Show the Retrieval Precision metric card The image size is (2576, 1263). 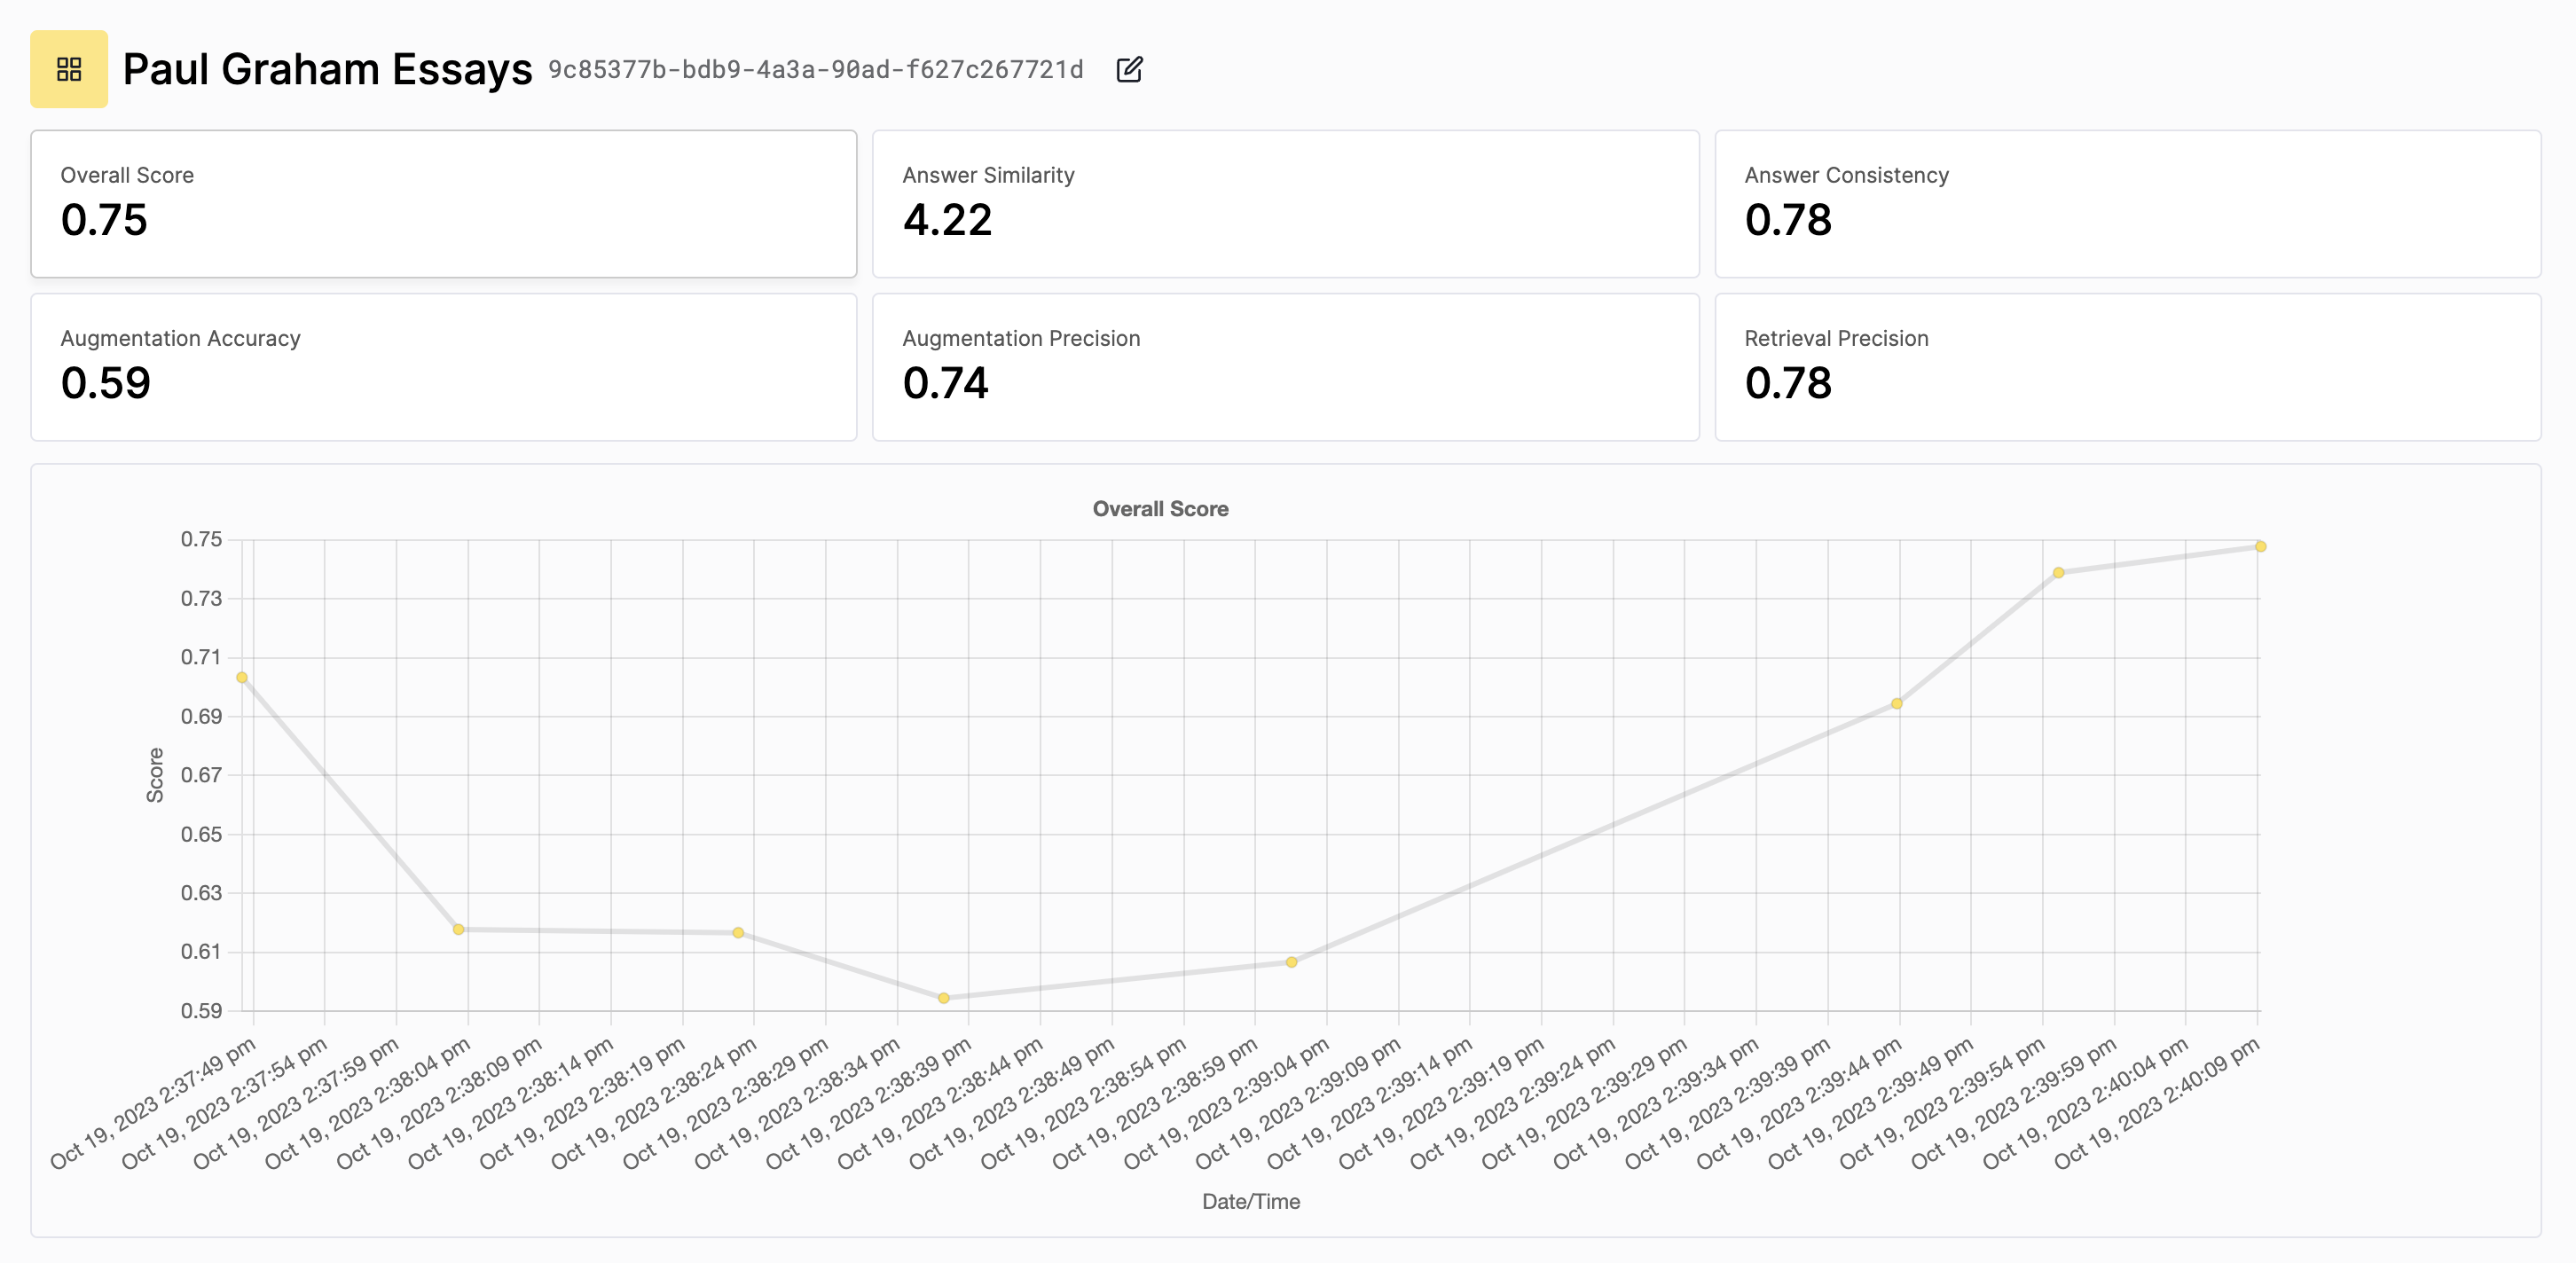pyautogui.click(x=2127, y=366)
